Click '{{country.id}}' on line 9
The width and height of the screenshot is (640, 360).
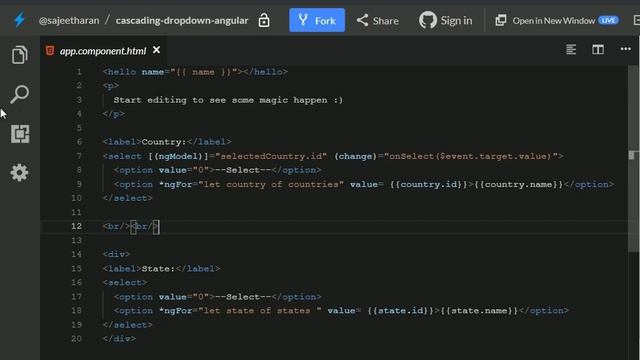pyautogui.click(x=428, y=184)
